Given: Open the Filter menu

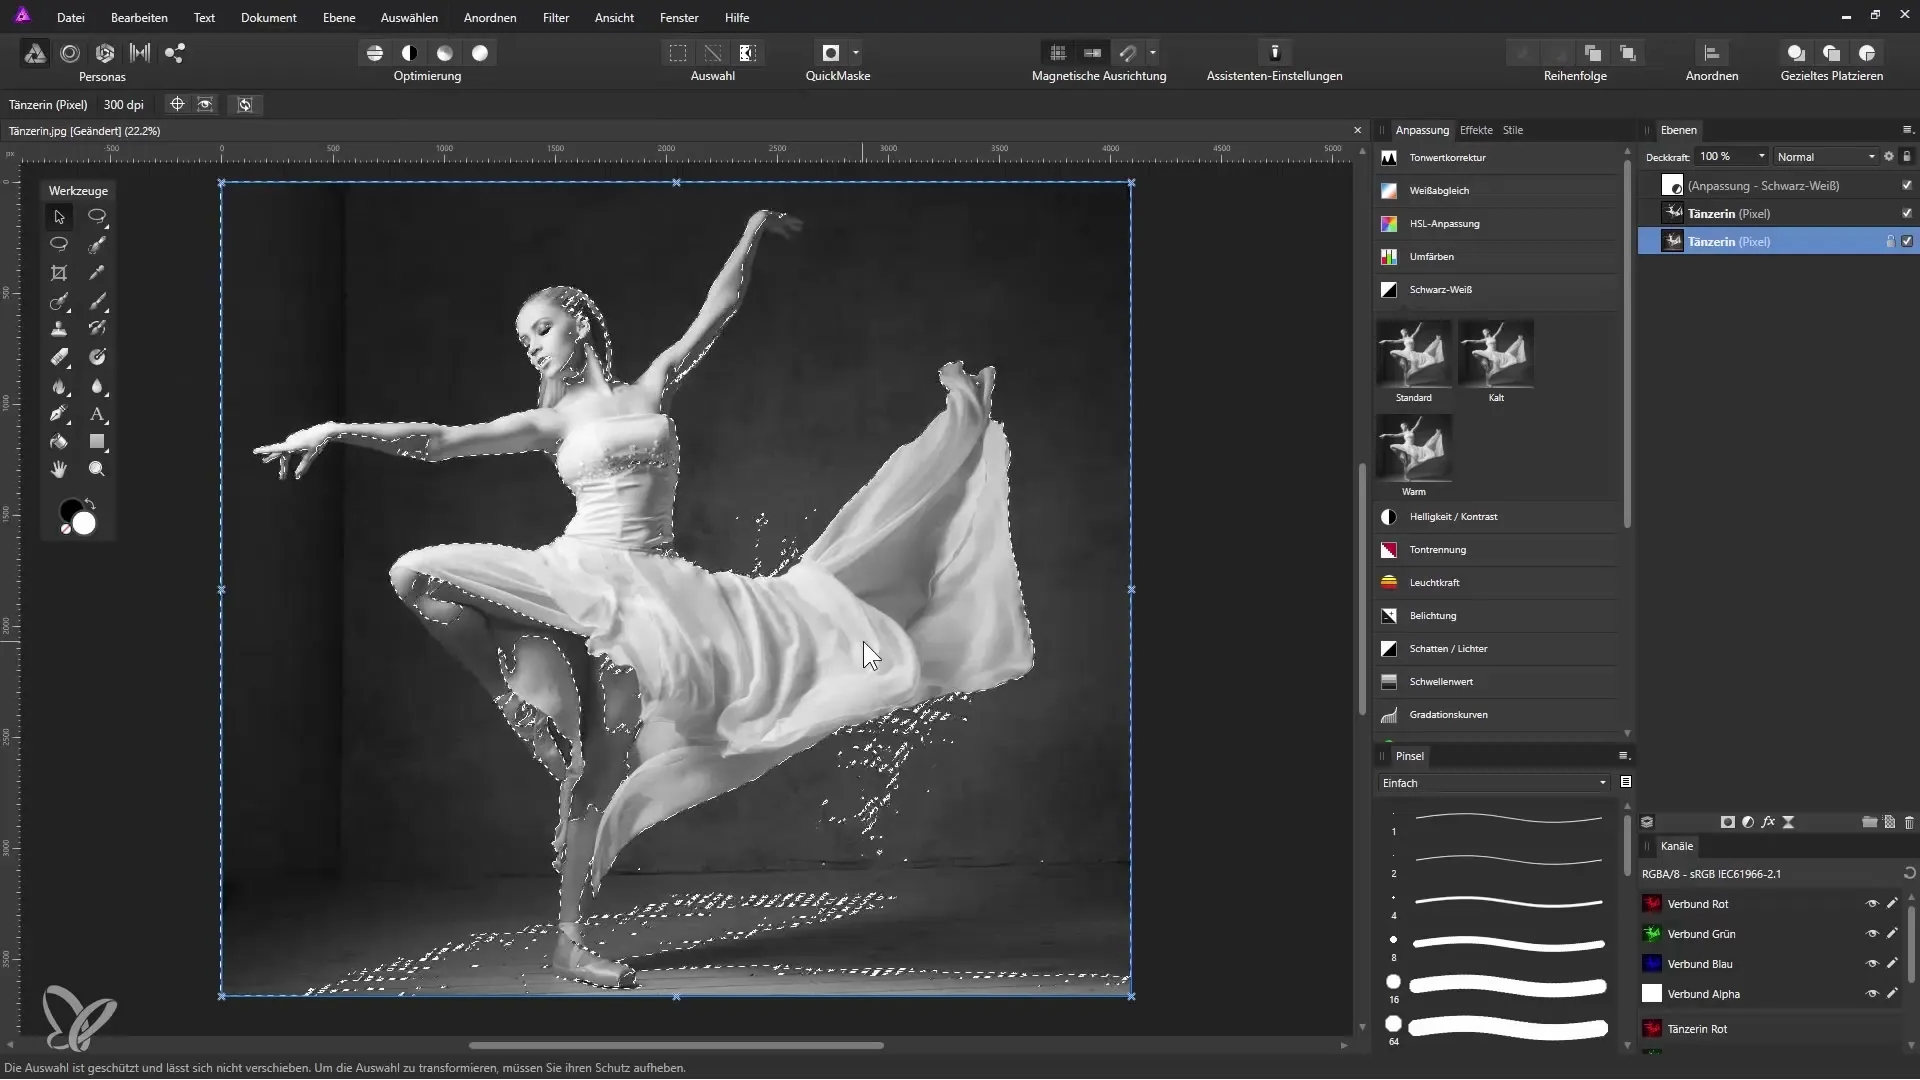Looking at the screenshot, I should coord(556,18).
